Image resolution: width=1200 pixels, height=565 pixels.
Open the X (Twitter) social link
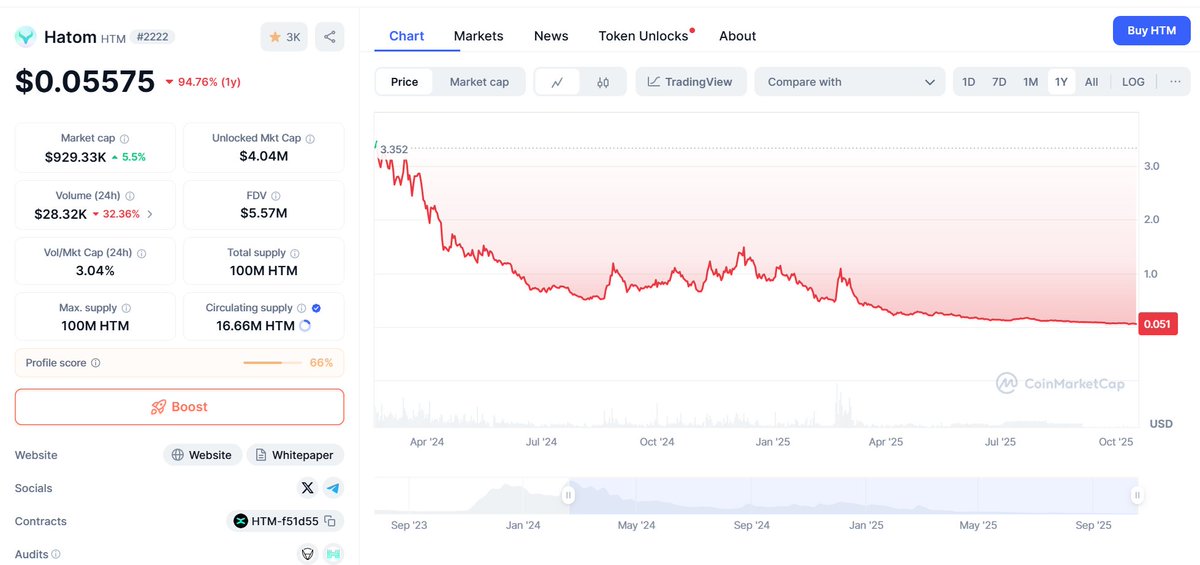pos(307,488)
